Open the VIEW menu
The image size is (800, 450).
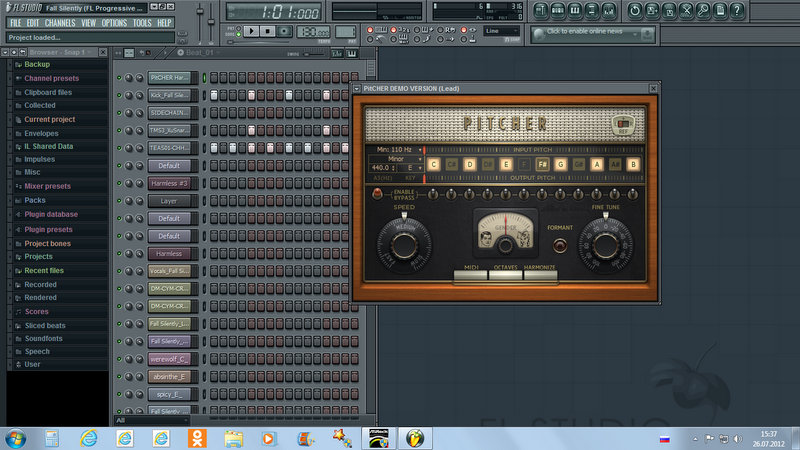pos(88,23)
